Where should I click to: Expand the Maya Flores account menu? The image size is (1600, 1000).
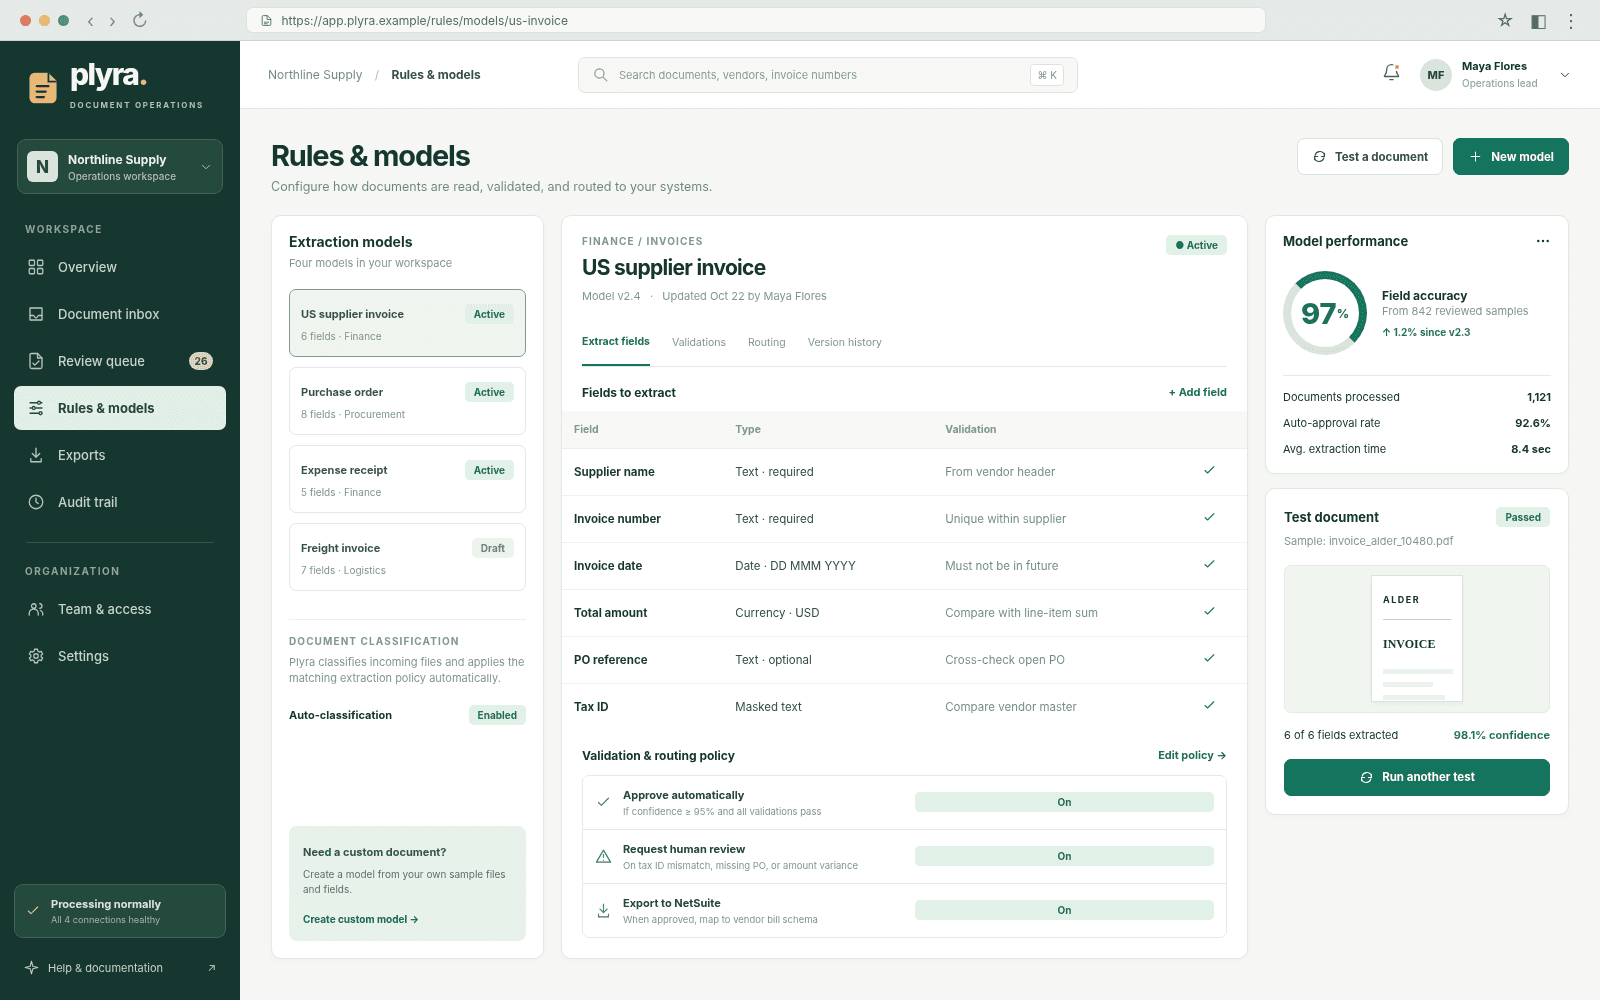(x=1495, y=75)
